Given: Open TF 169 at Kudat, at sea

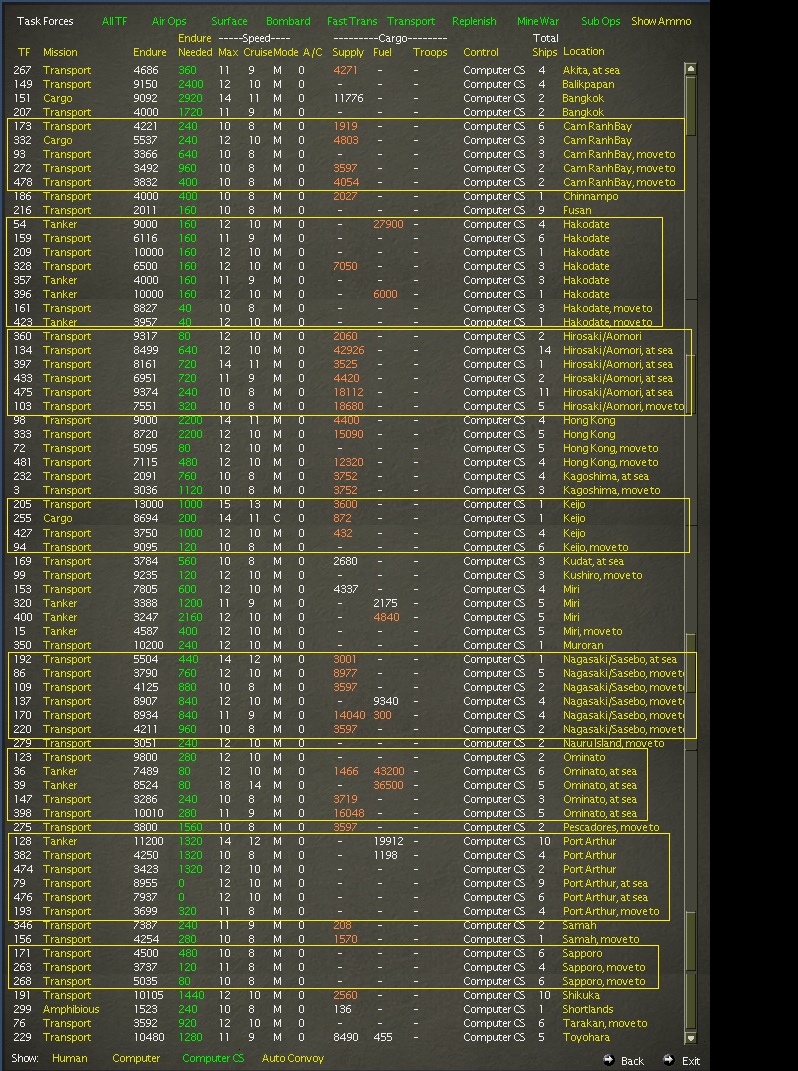Looking at the screenshot, I should [345, 561].
